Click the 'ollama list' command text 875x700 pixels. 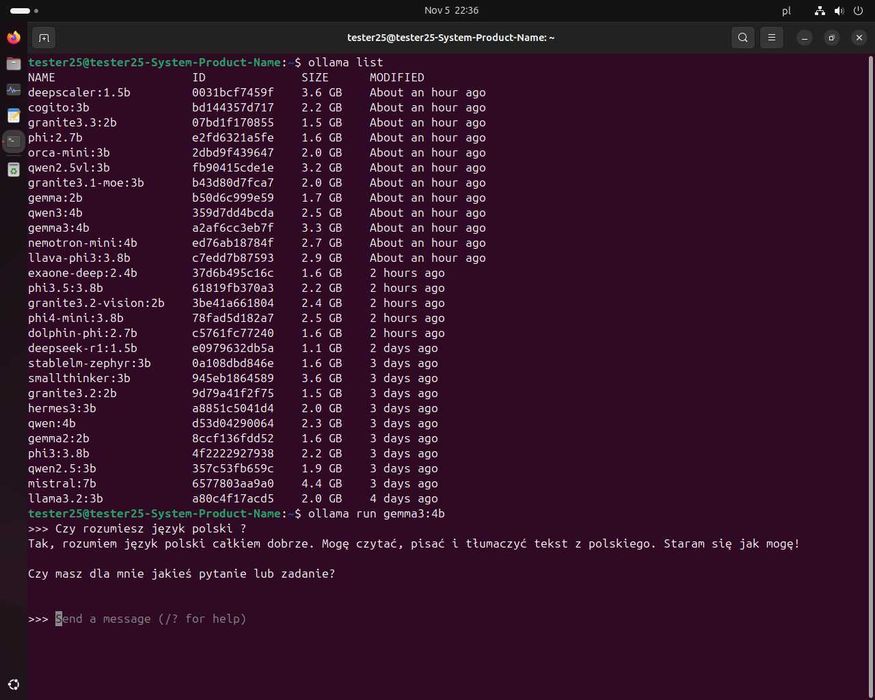(345, 63)
